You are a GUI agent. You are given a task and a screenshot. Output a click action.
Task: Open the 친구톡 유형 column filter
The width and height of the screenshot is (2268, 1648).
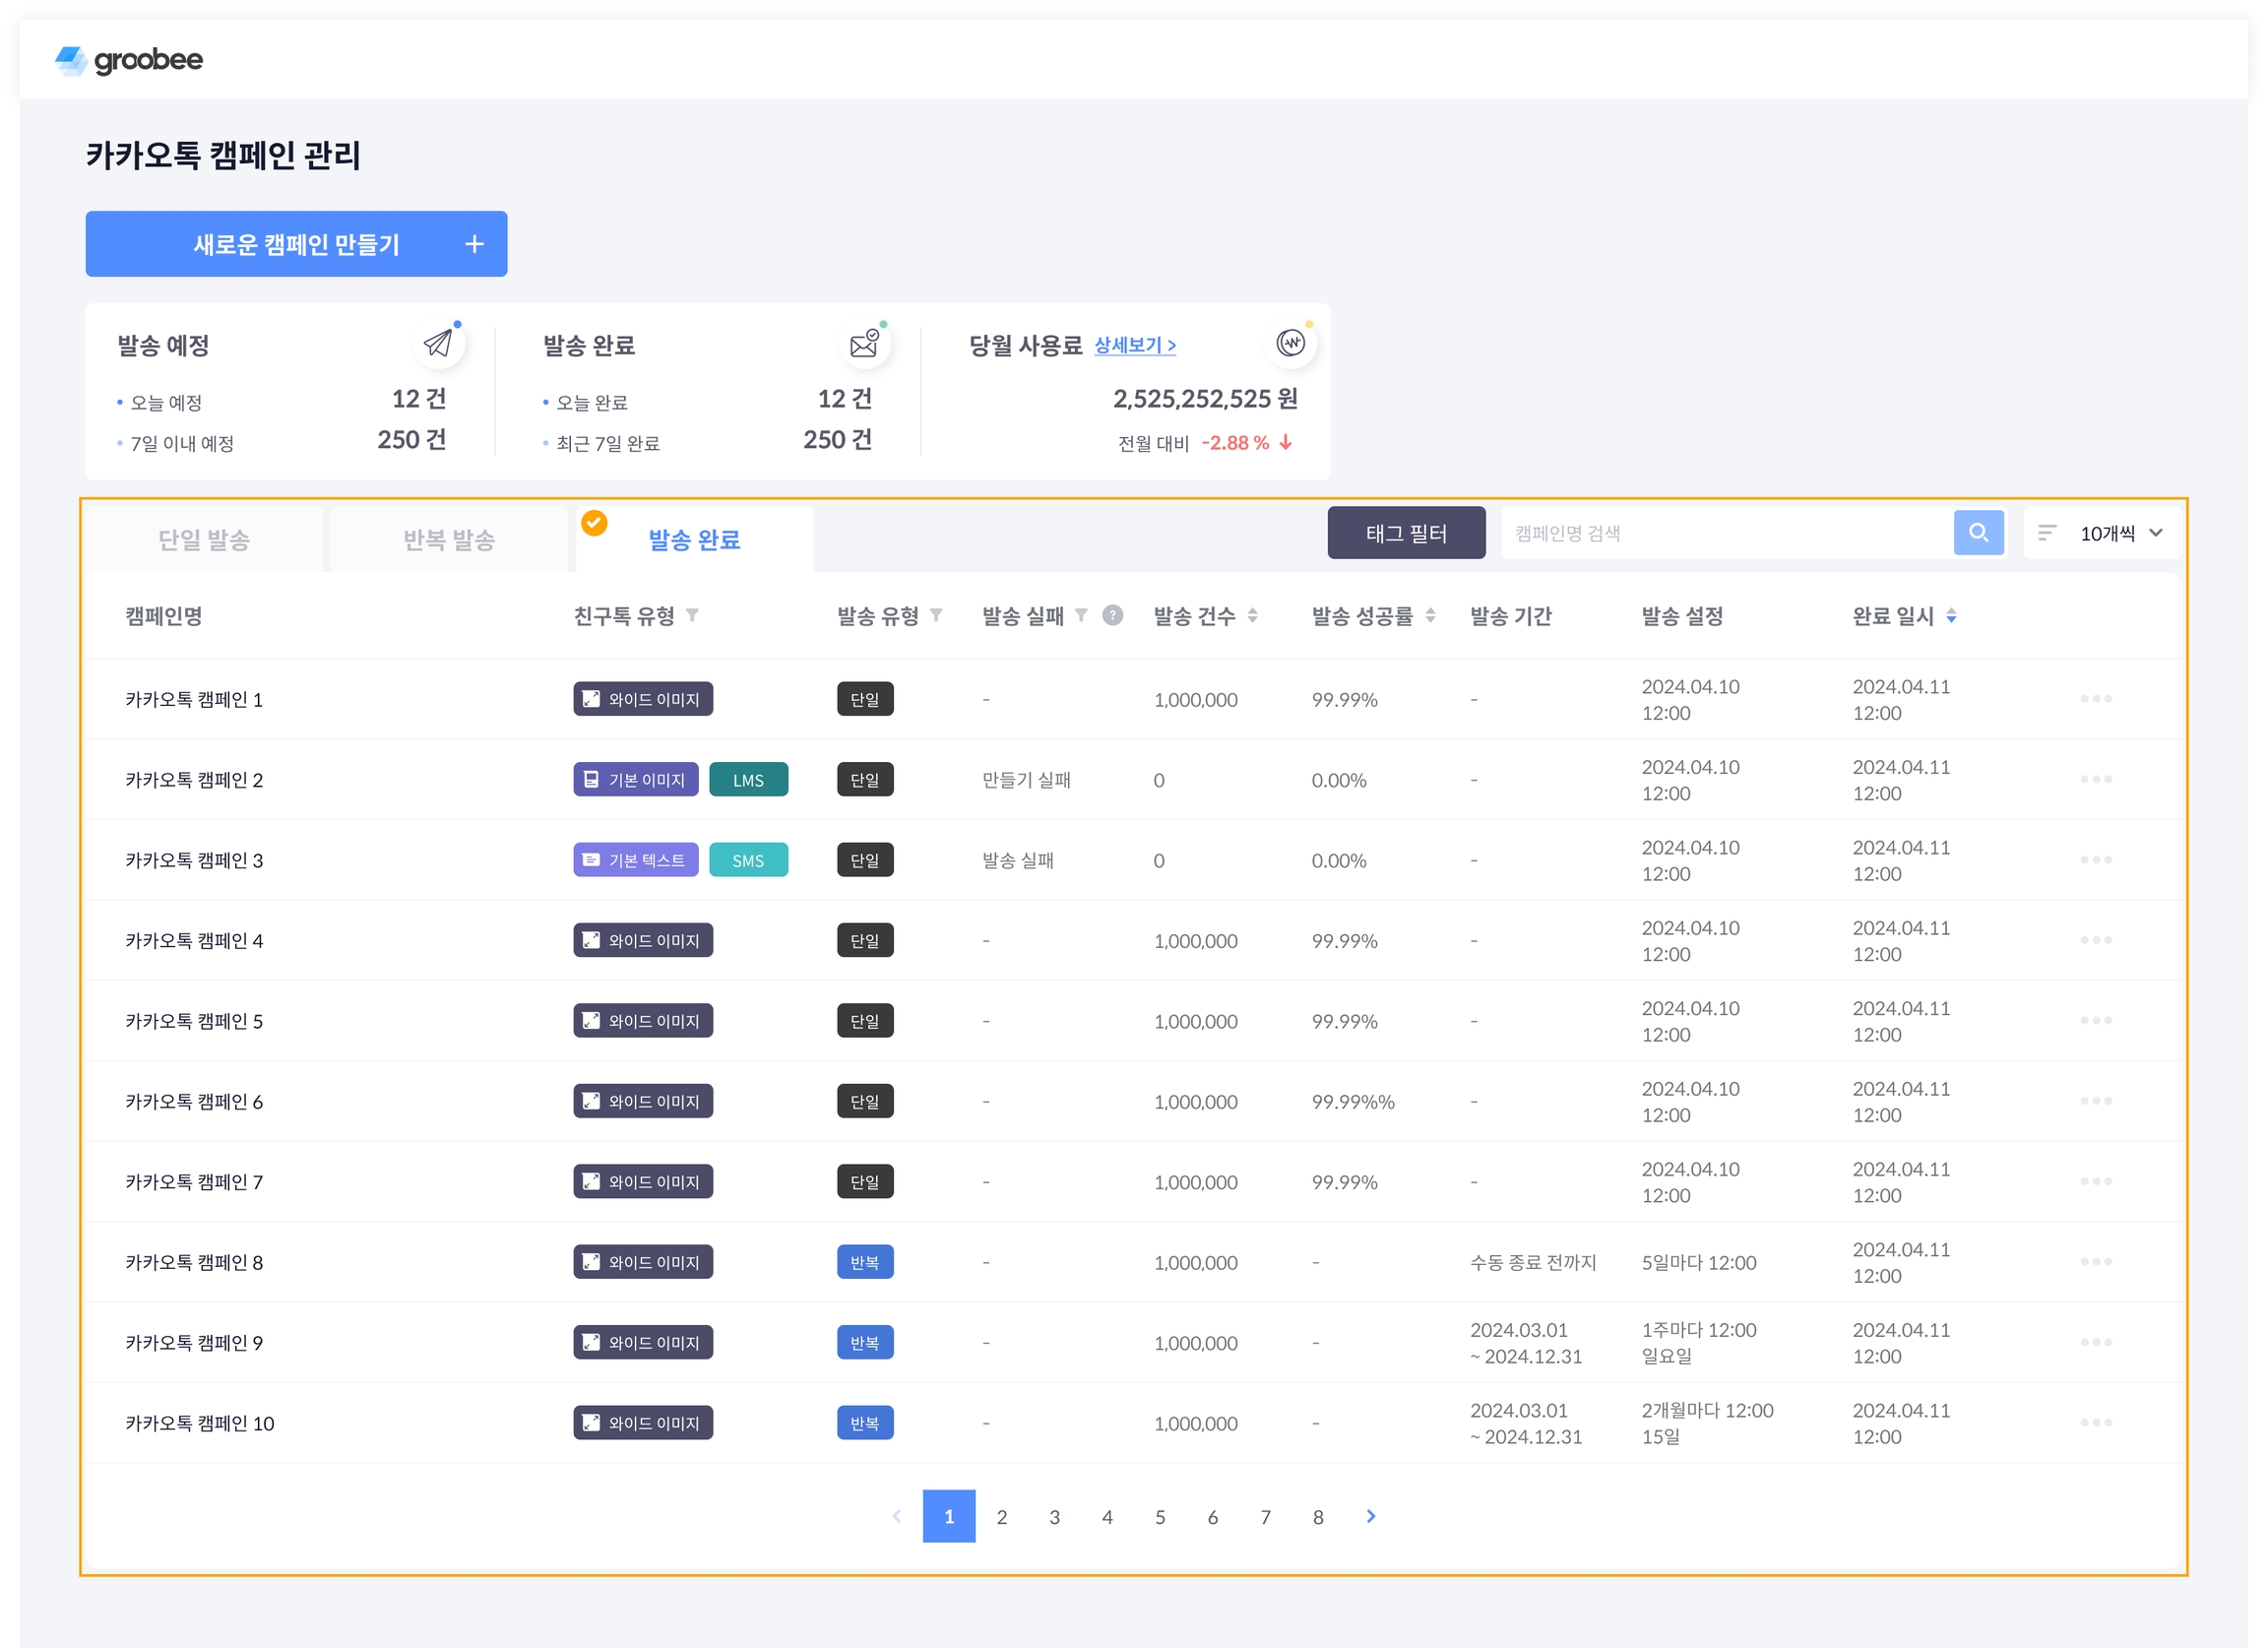pos(692,616)
